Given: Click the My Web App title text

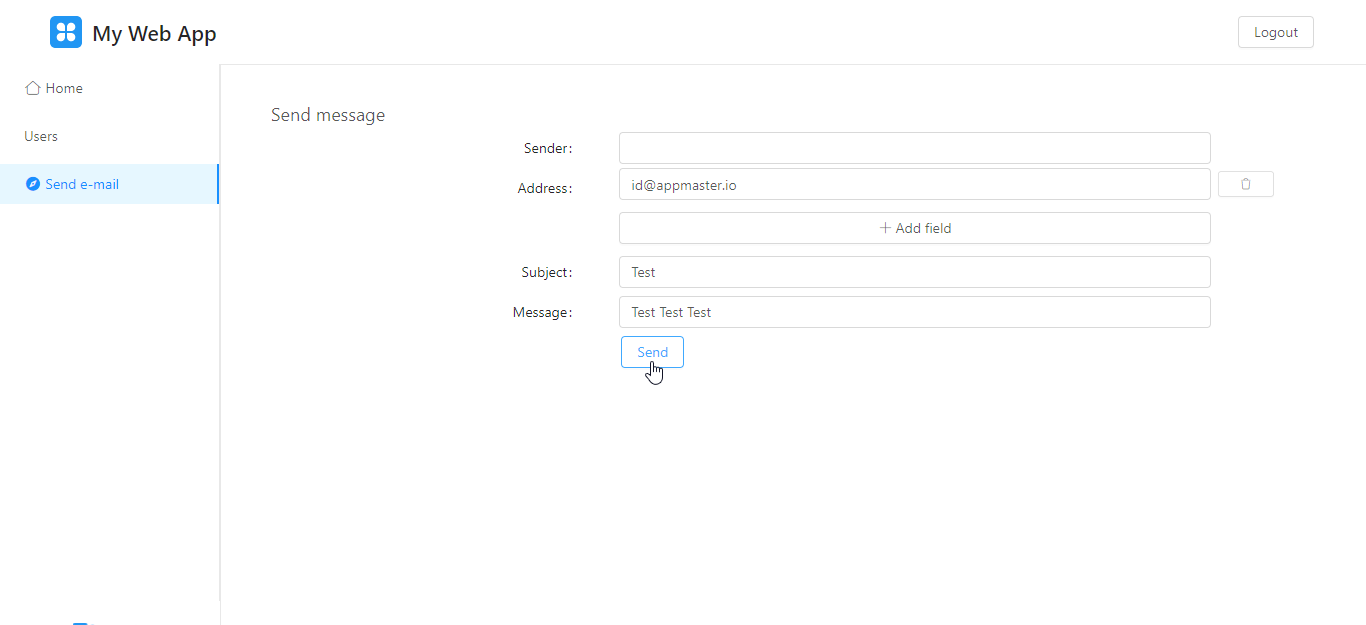Looking at the screenshot, I should point(154,33).
